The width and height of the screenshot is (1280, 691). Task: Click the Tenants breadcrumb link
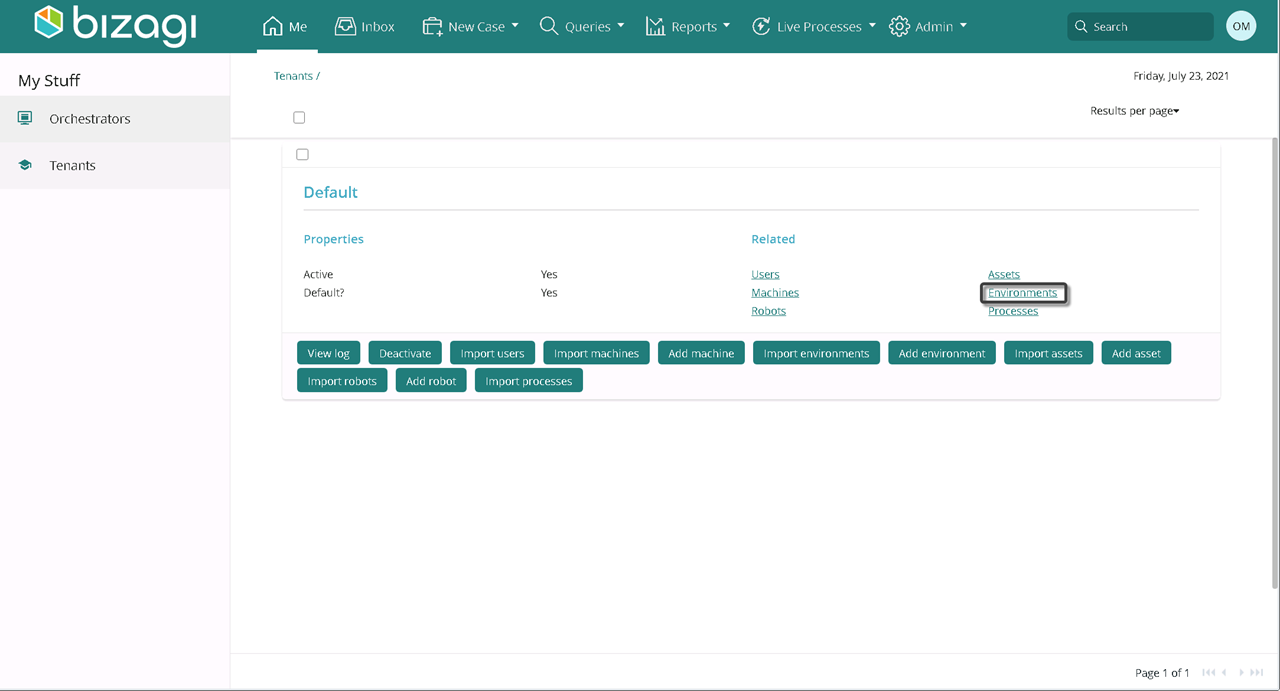293,76
